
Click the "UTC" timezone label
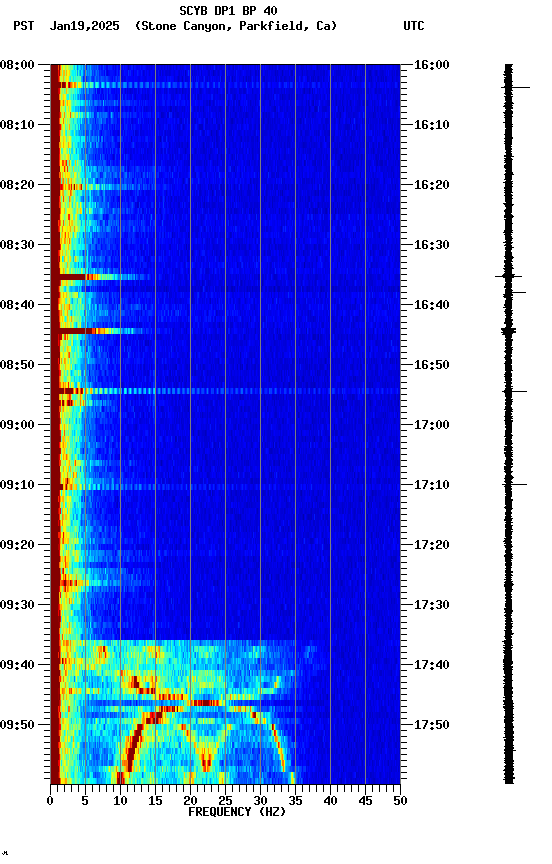(414, 26)
